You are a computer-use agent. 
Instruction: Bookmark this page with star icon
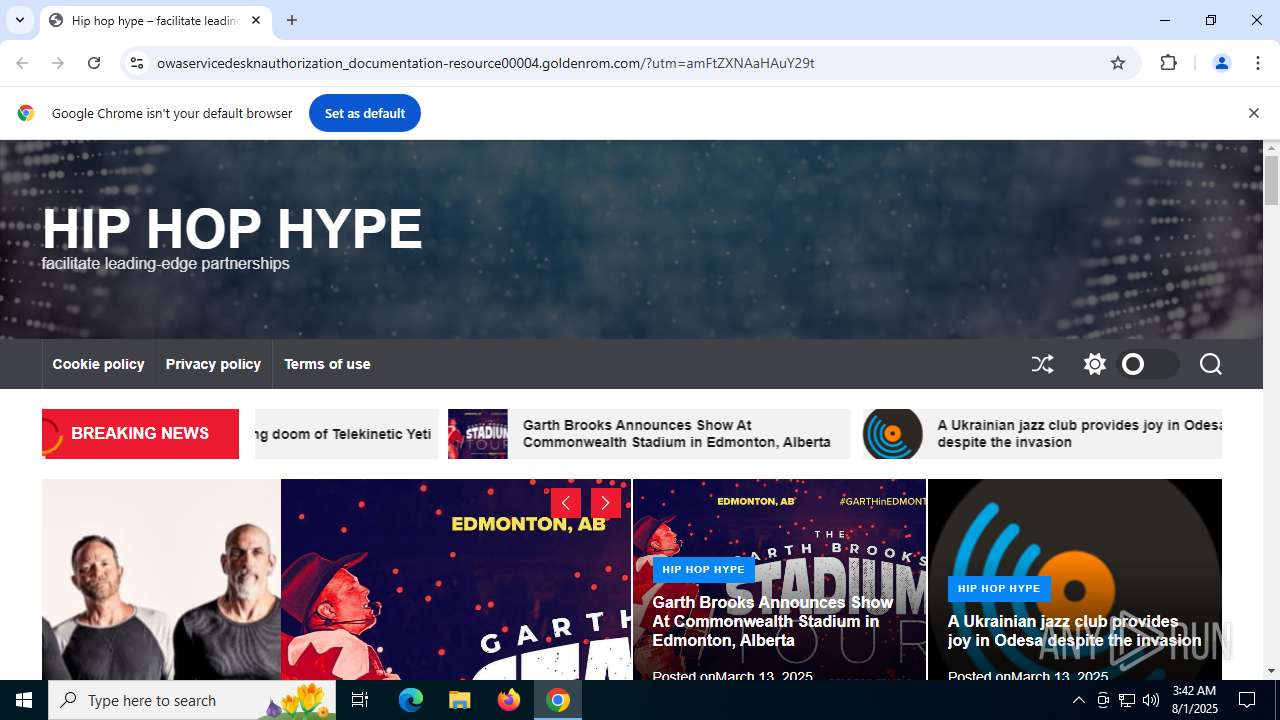point(1118,63)
